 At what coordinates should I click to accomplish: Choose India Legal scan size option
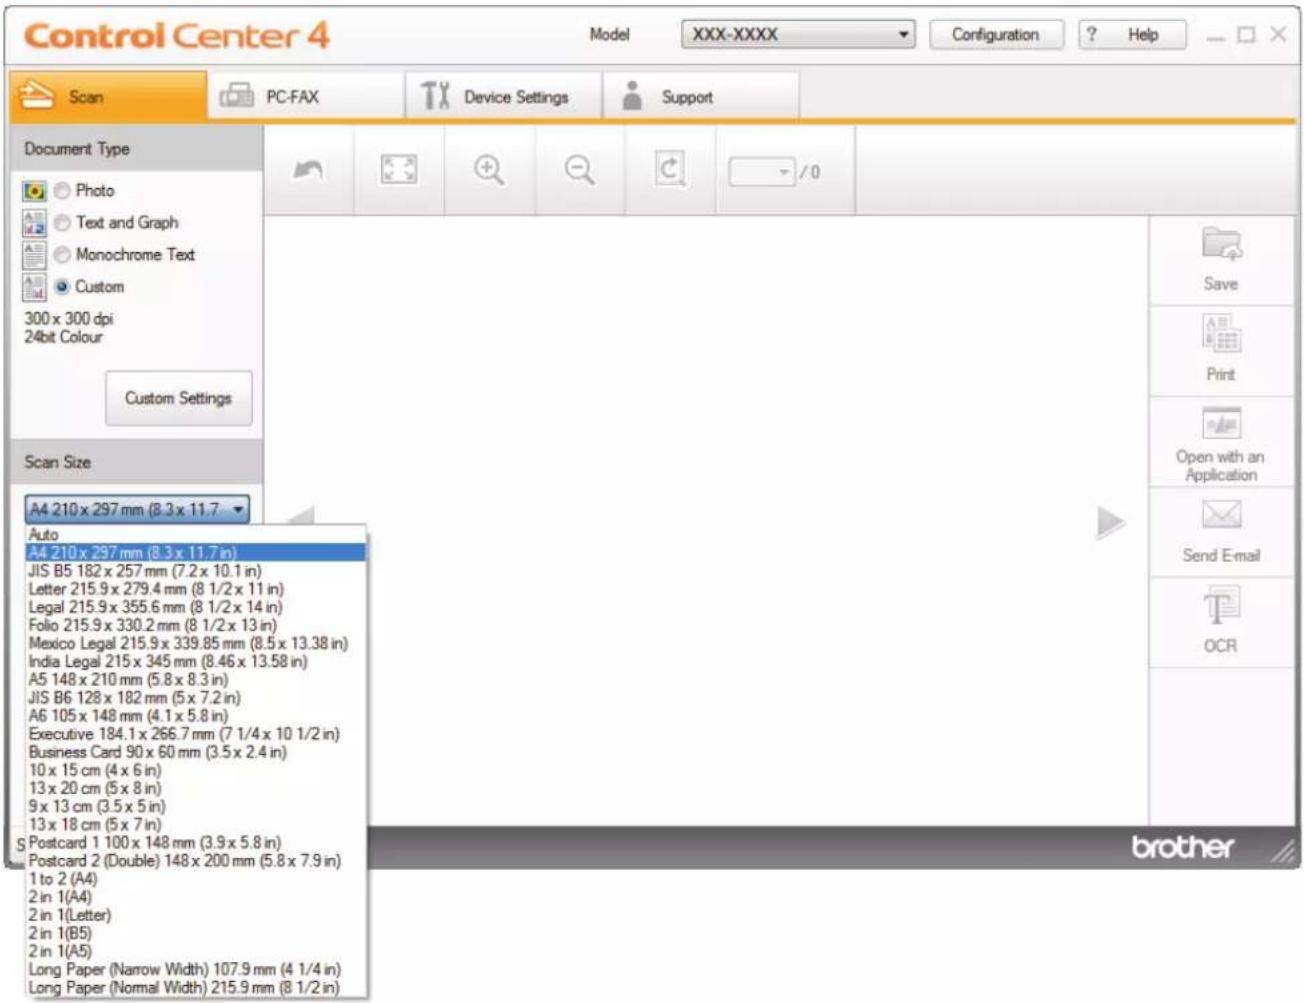[196, 661]
